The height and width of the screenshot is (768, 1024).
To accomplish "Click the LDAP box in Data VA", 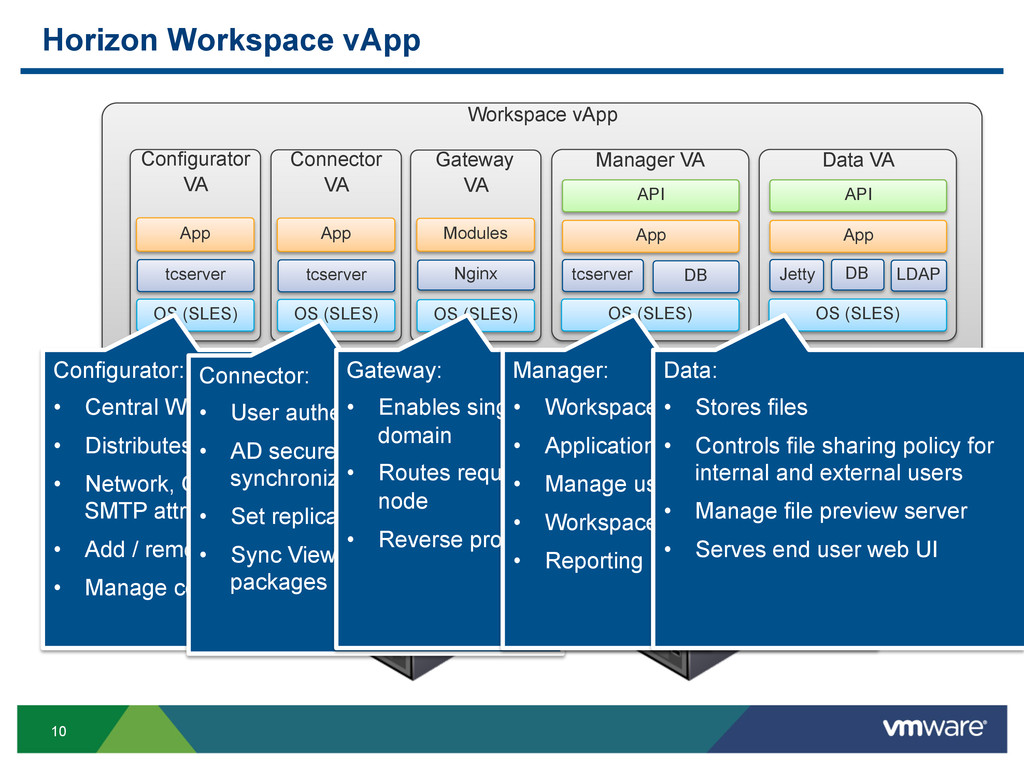I will pos(918,274).
